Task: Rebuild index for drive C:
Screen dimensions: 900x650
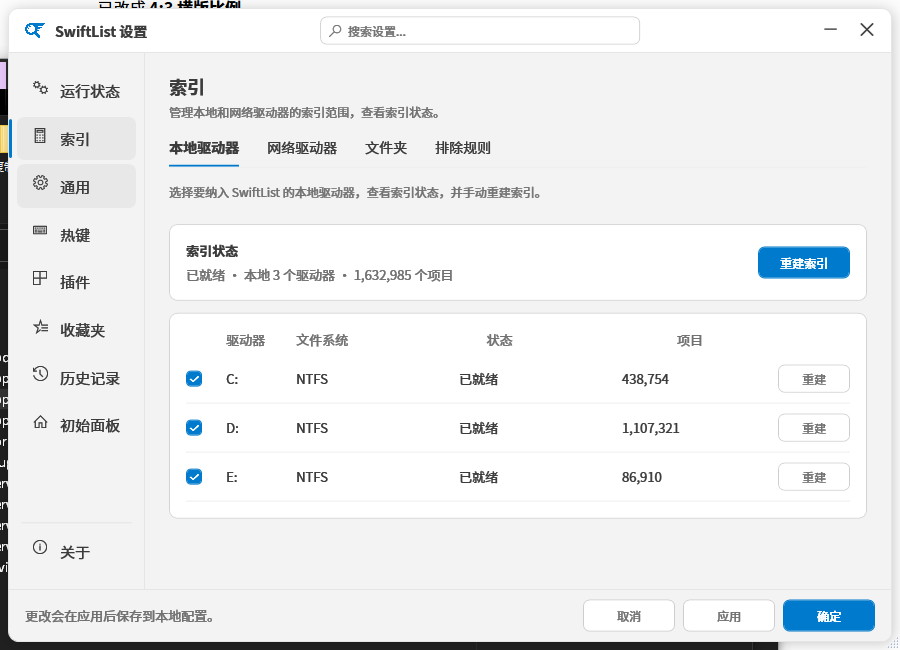Action: click(813, 379)
